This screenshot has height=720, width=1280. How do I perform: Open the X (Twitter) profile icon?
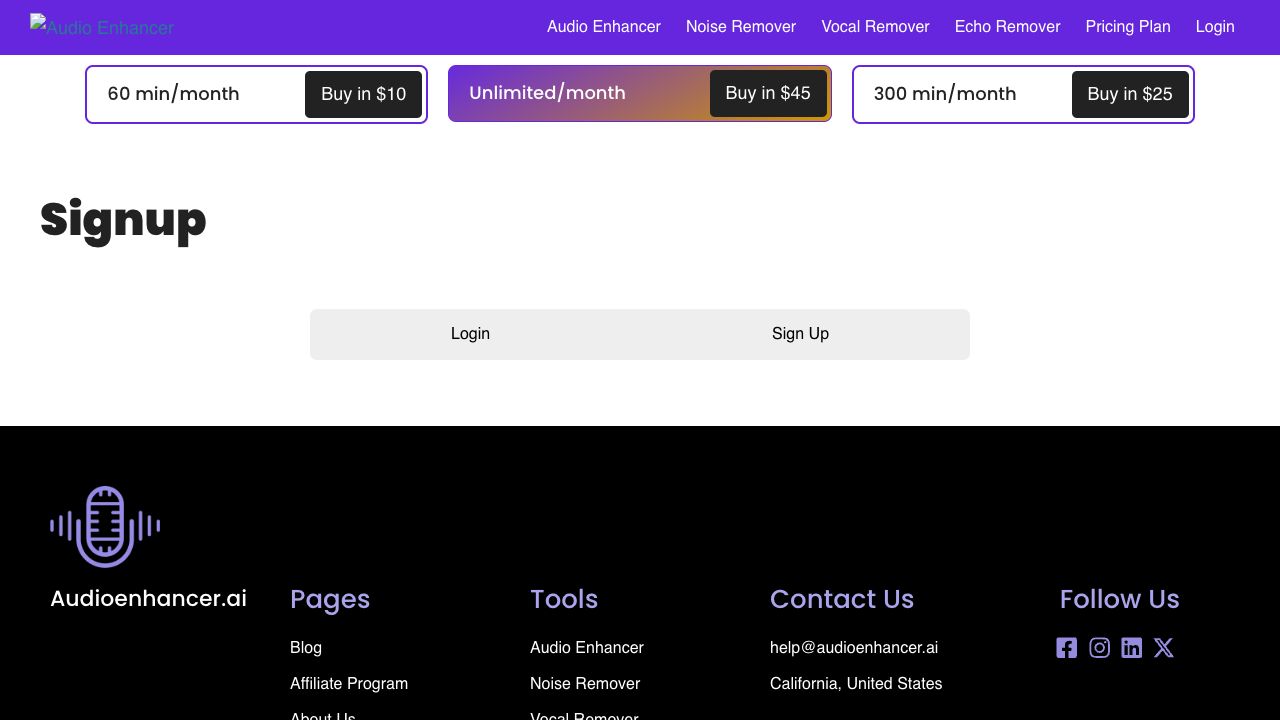tap(1163, 648)
